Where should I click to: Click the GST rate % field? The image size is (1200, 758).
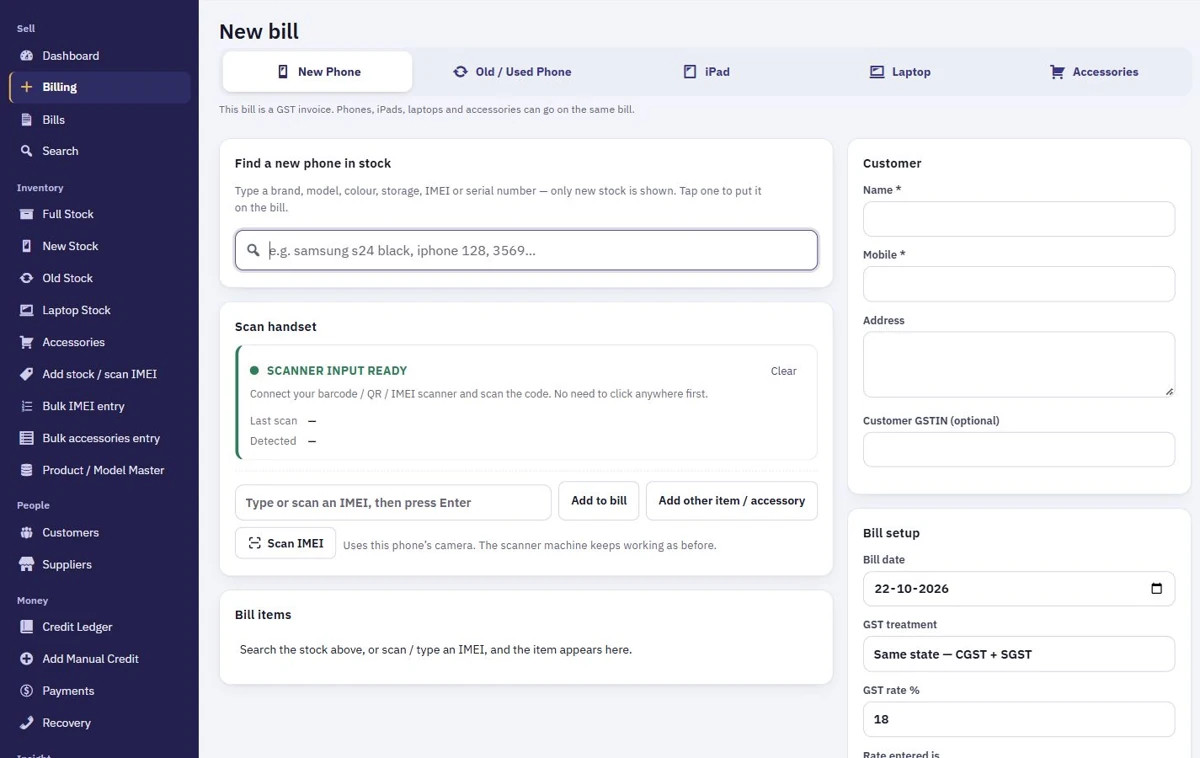coord(1019,719)
